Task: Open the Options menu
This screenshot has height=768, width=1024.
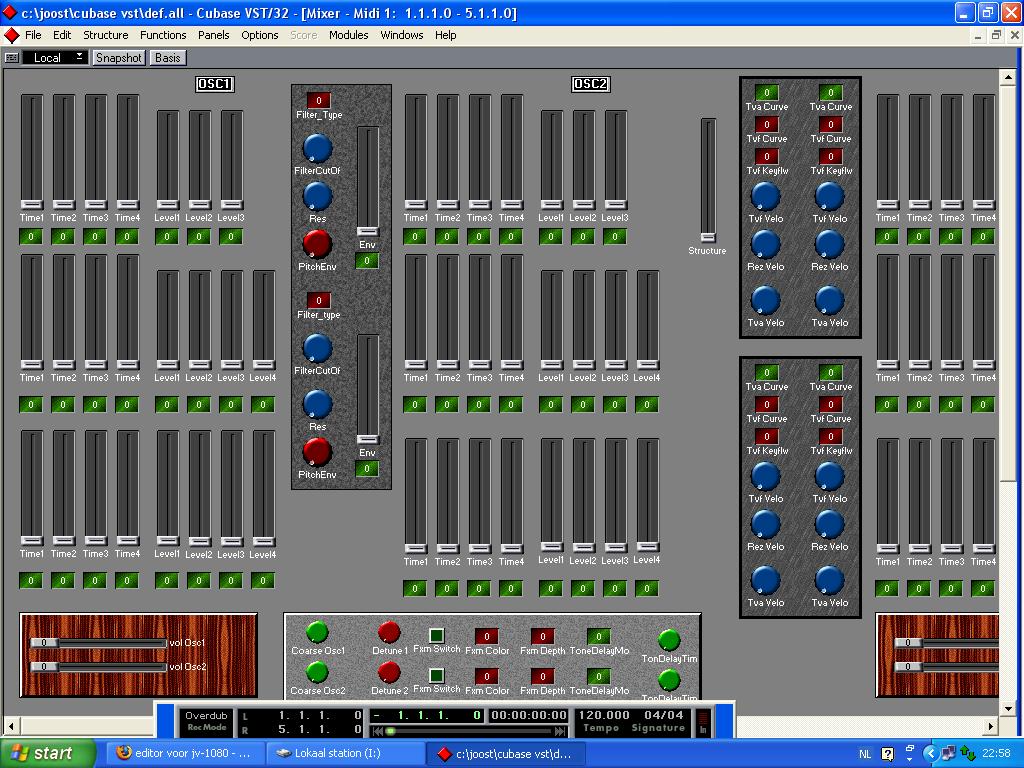Action: 259,35
